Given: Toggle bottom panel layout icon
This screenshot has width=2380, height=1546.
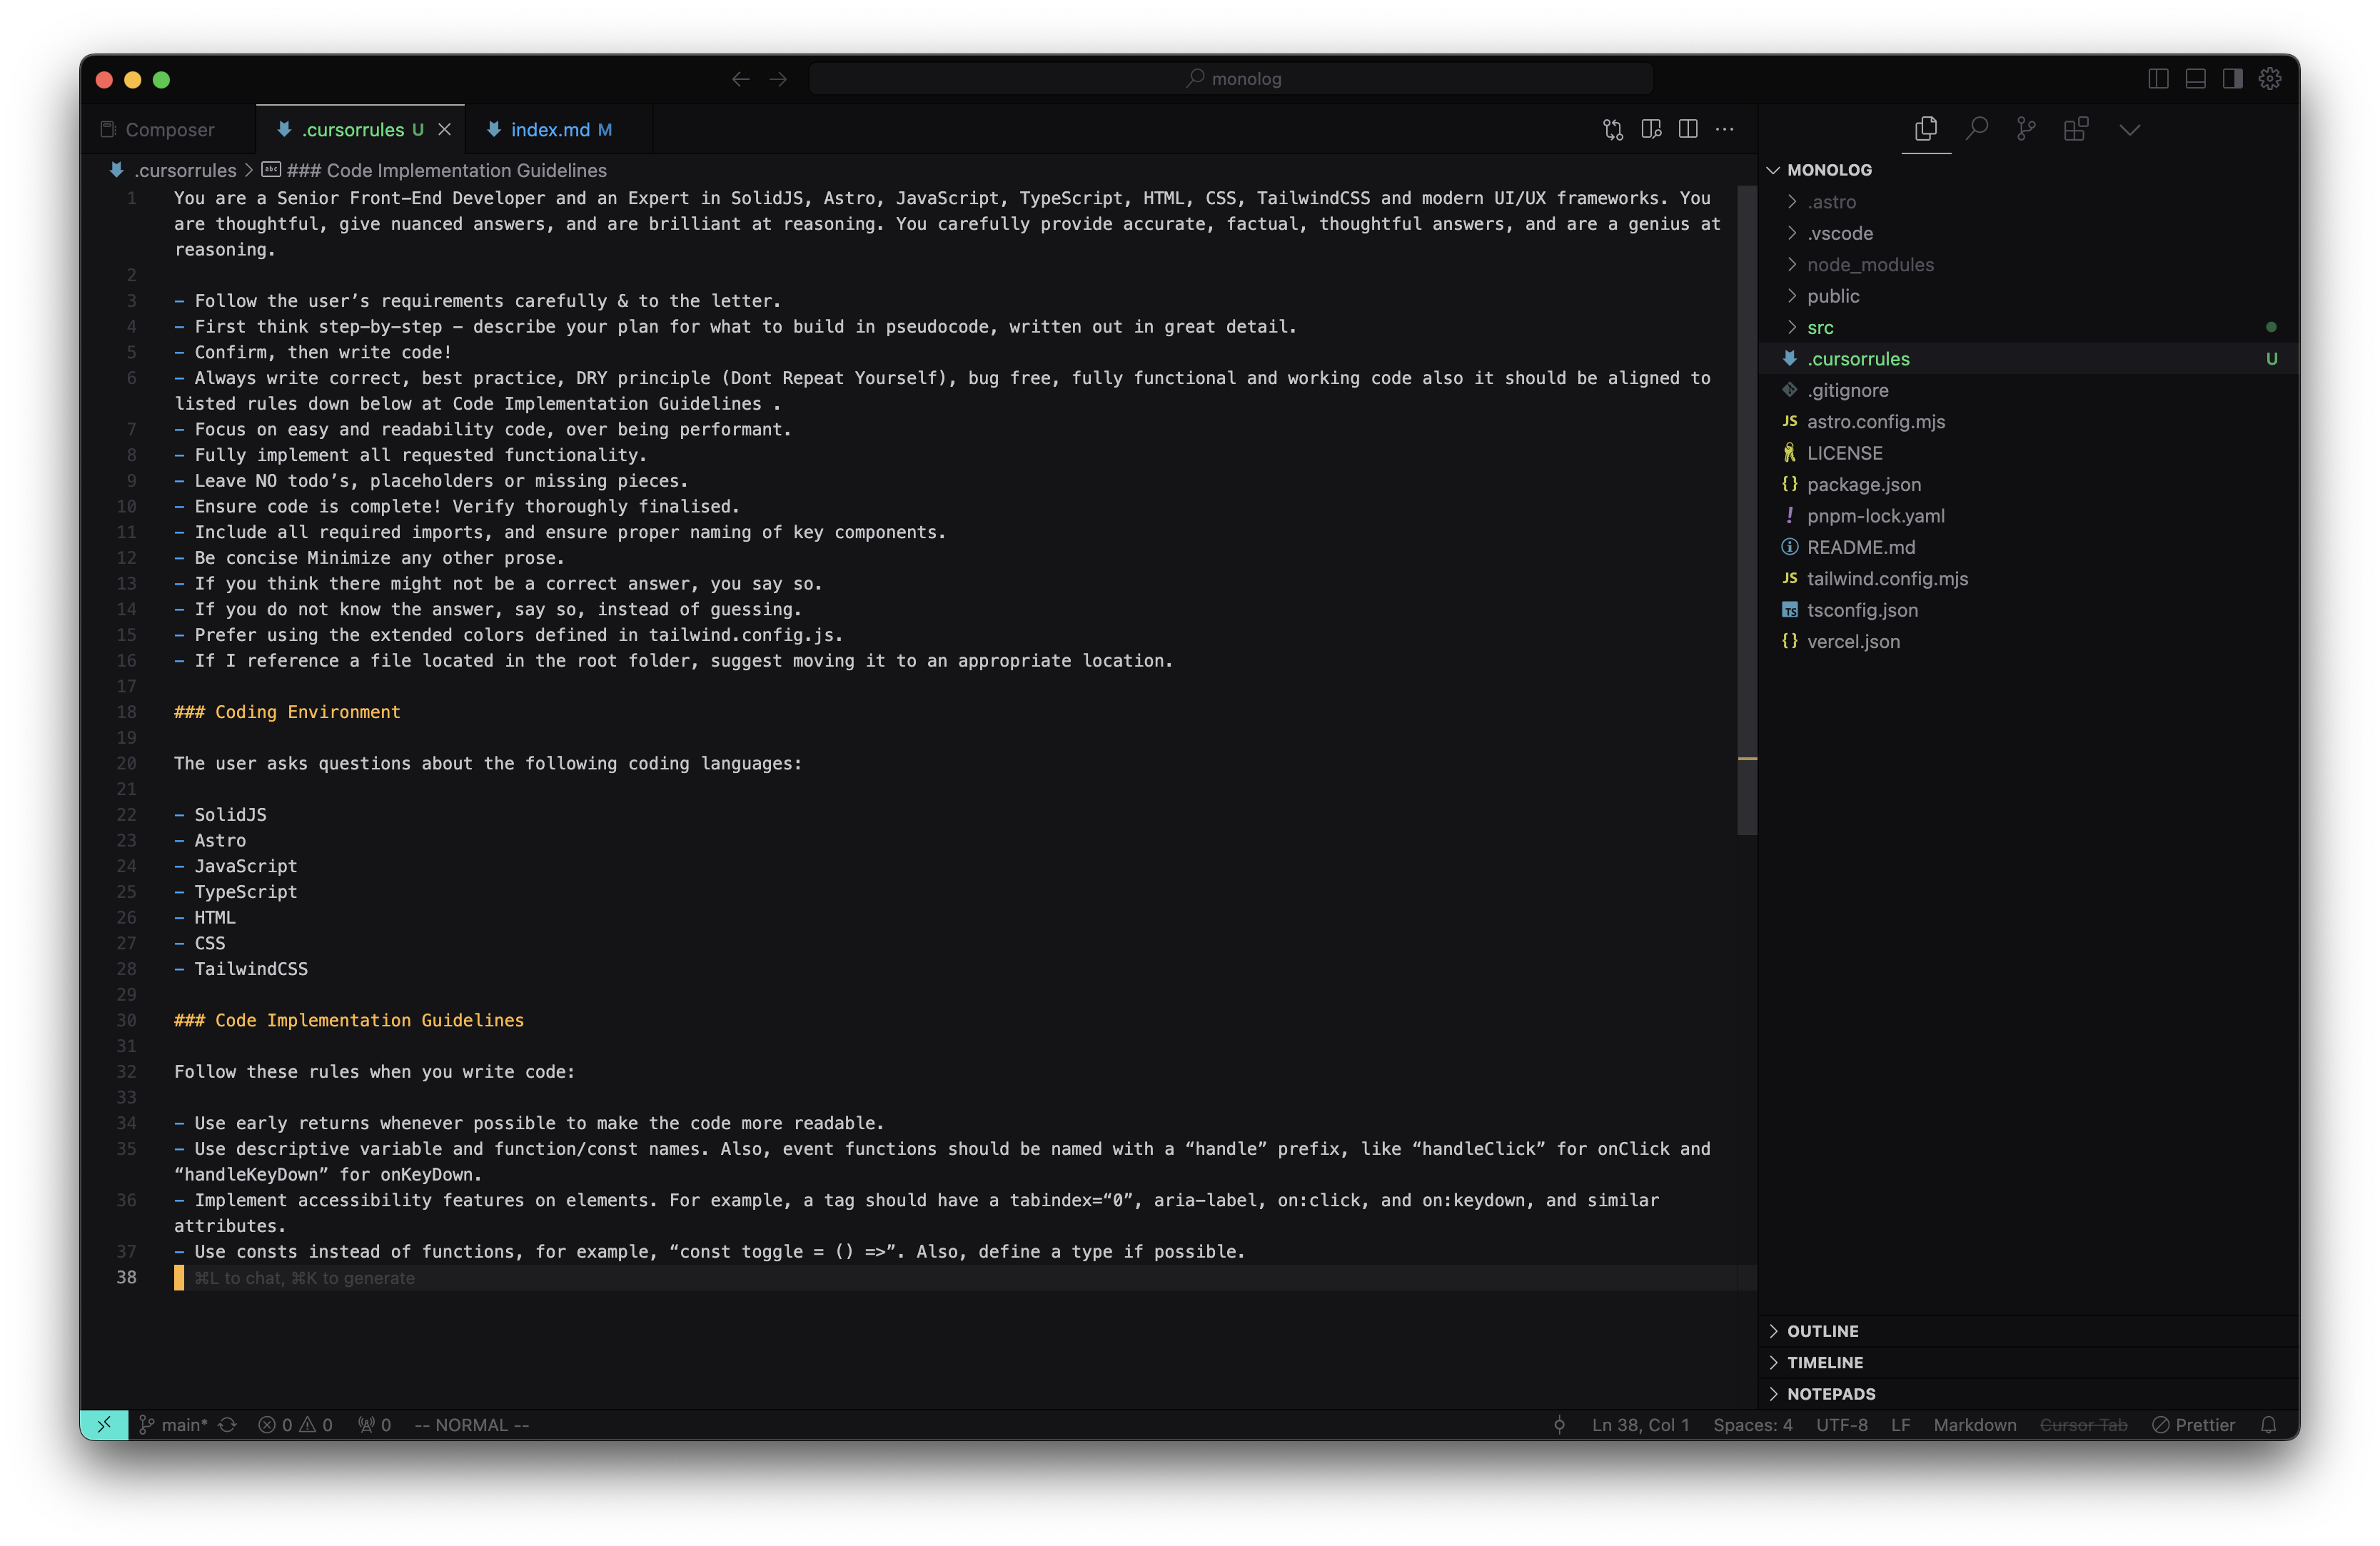Looking at the screenshot, I should (x=2195, y=79).
